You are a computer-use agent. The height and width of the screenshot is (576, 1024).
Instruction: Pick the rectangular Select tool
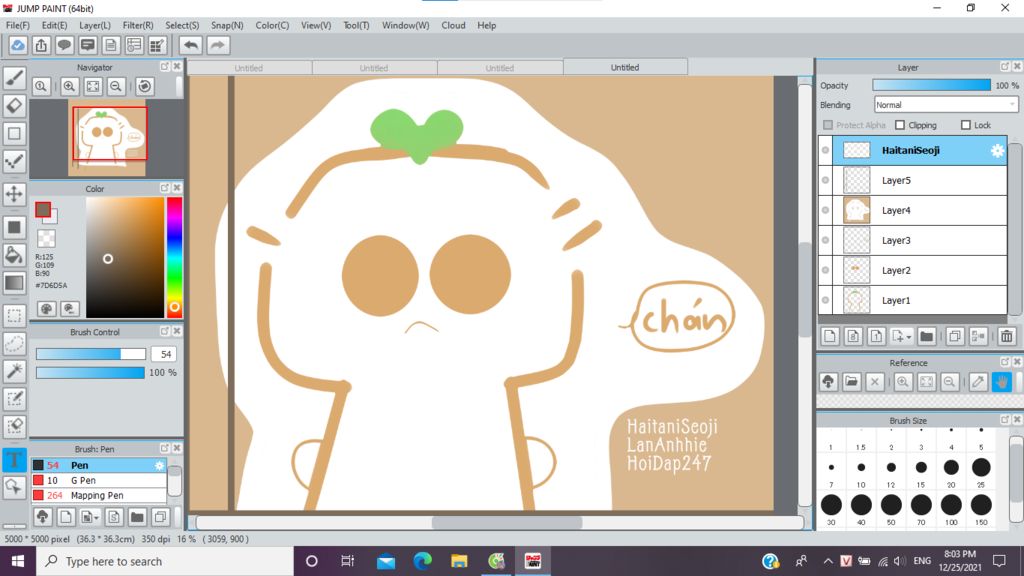click(14, 316)
